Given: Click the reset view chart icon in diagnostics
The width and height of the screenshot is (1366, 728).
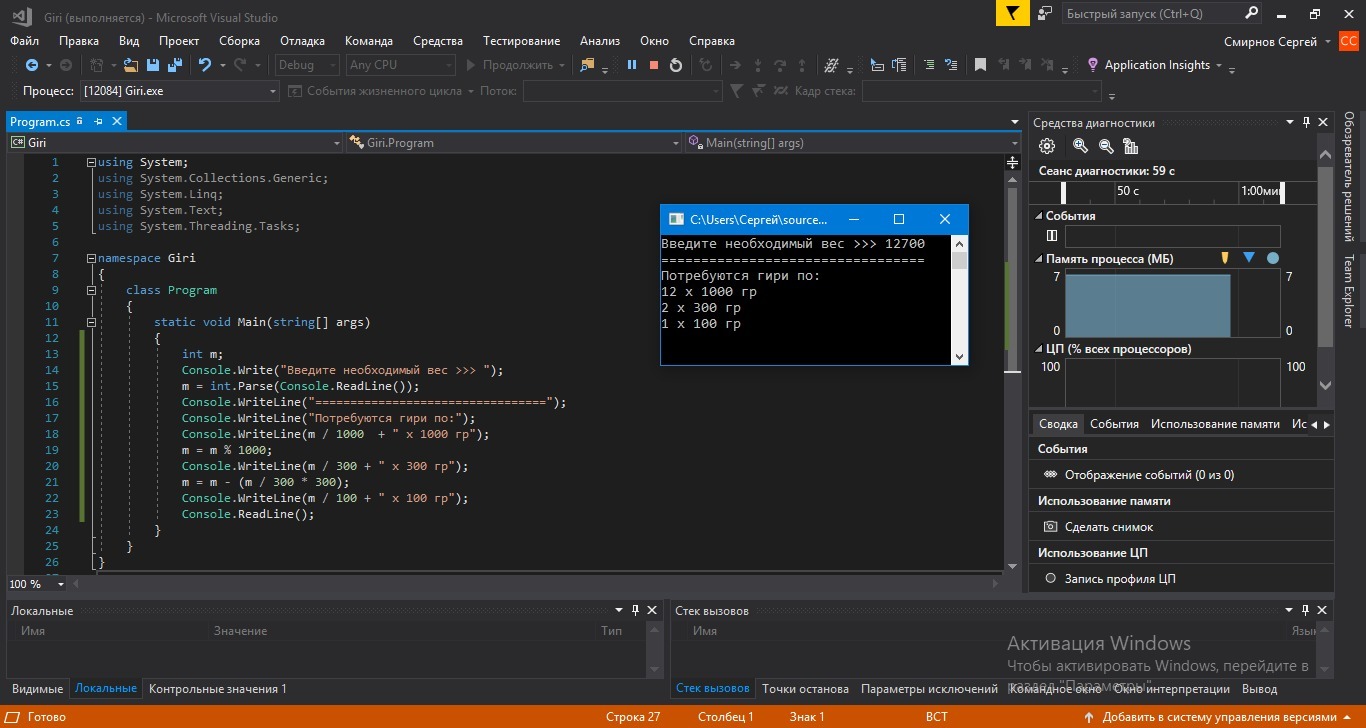Looking at the screenshot, I should click(x=1131, y=146).
